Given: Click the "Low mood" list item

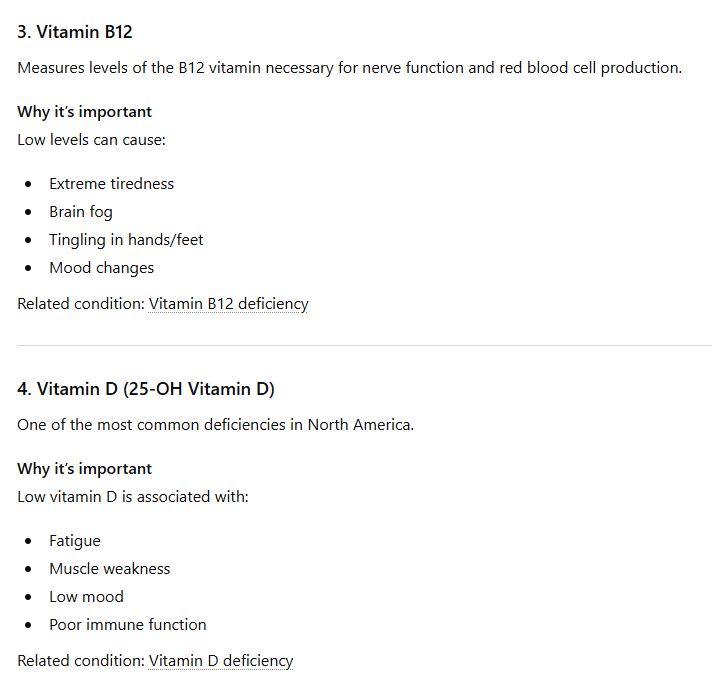Looking at the screenshot, I should pos(86,597).
